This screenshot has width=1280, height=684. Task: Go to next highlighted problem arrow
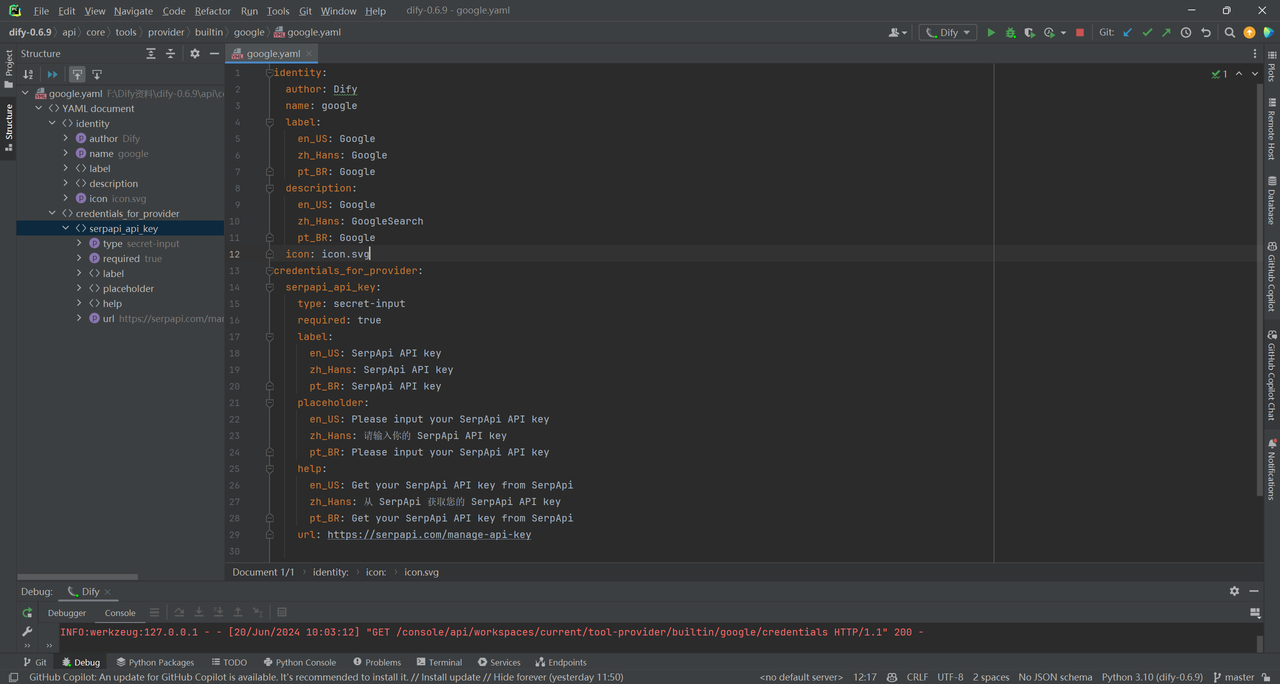point(1255,74)
